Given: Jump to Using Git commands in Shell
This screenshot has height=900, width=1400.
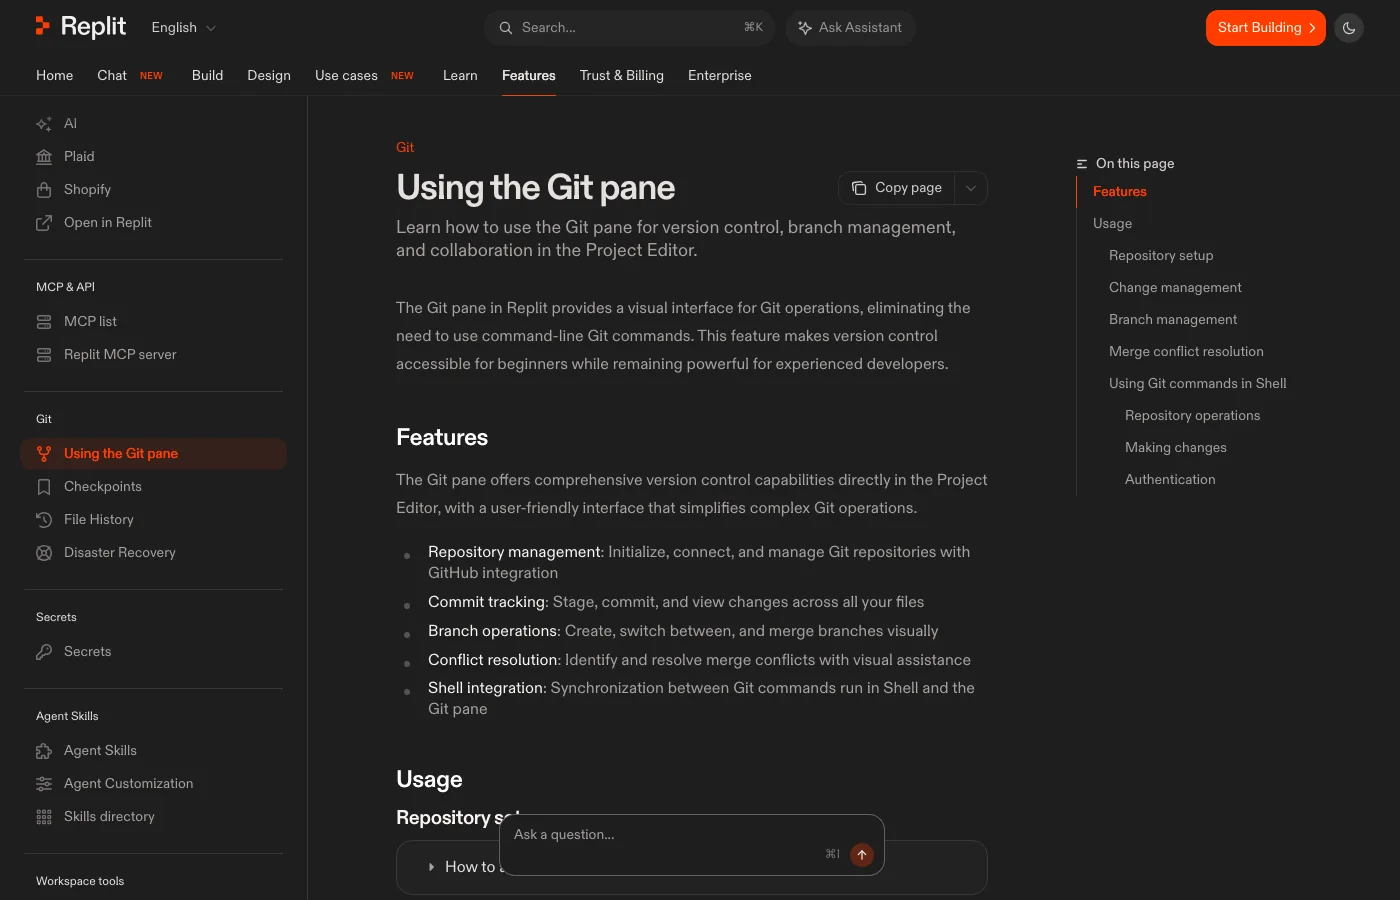Looking at the screenshot, I should 1198,383.
